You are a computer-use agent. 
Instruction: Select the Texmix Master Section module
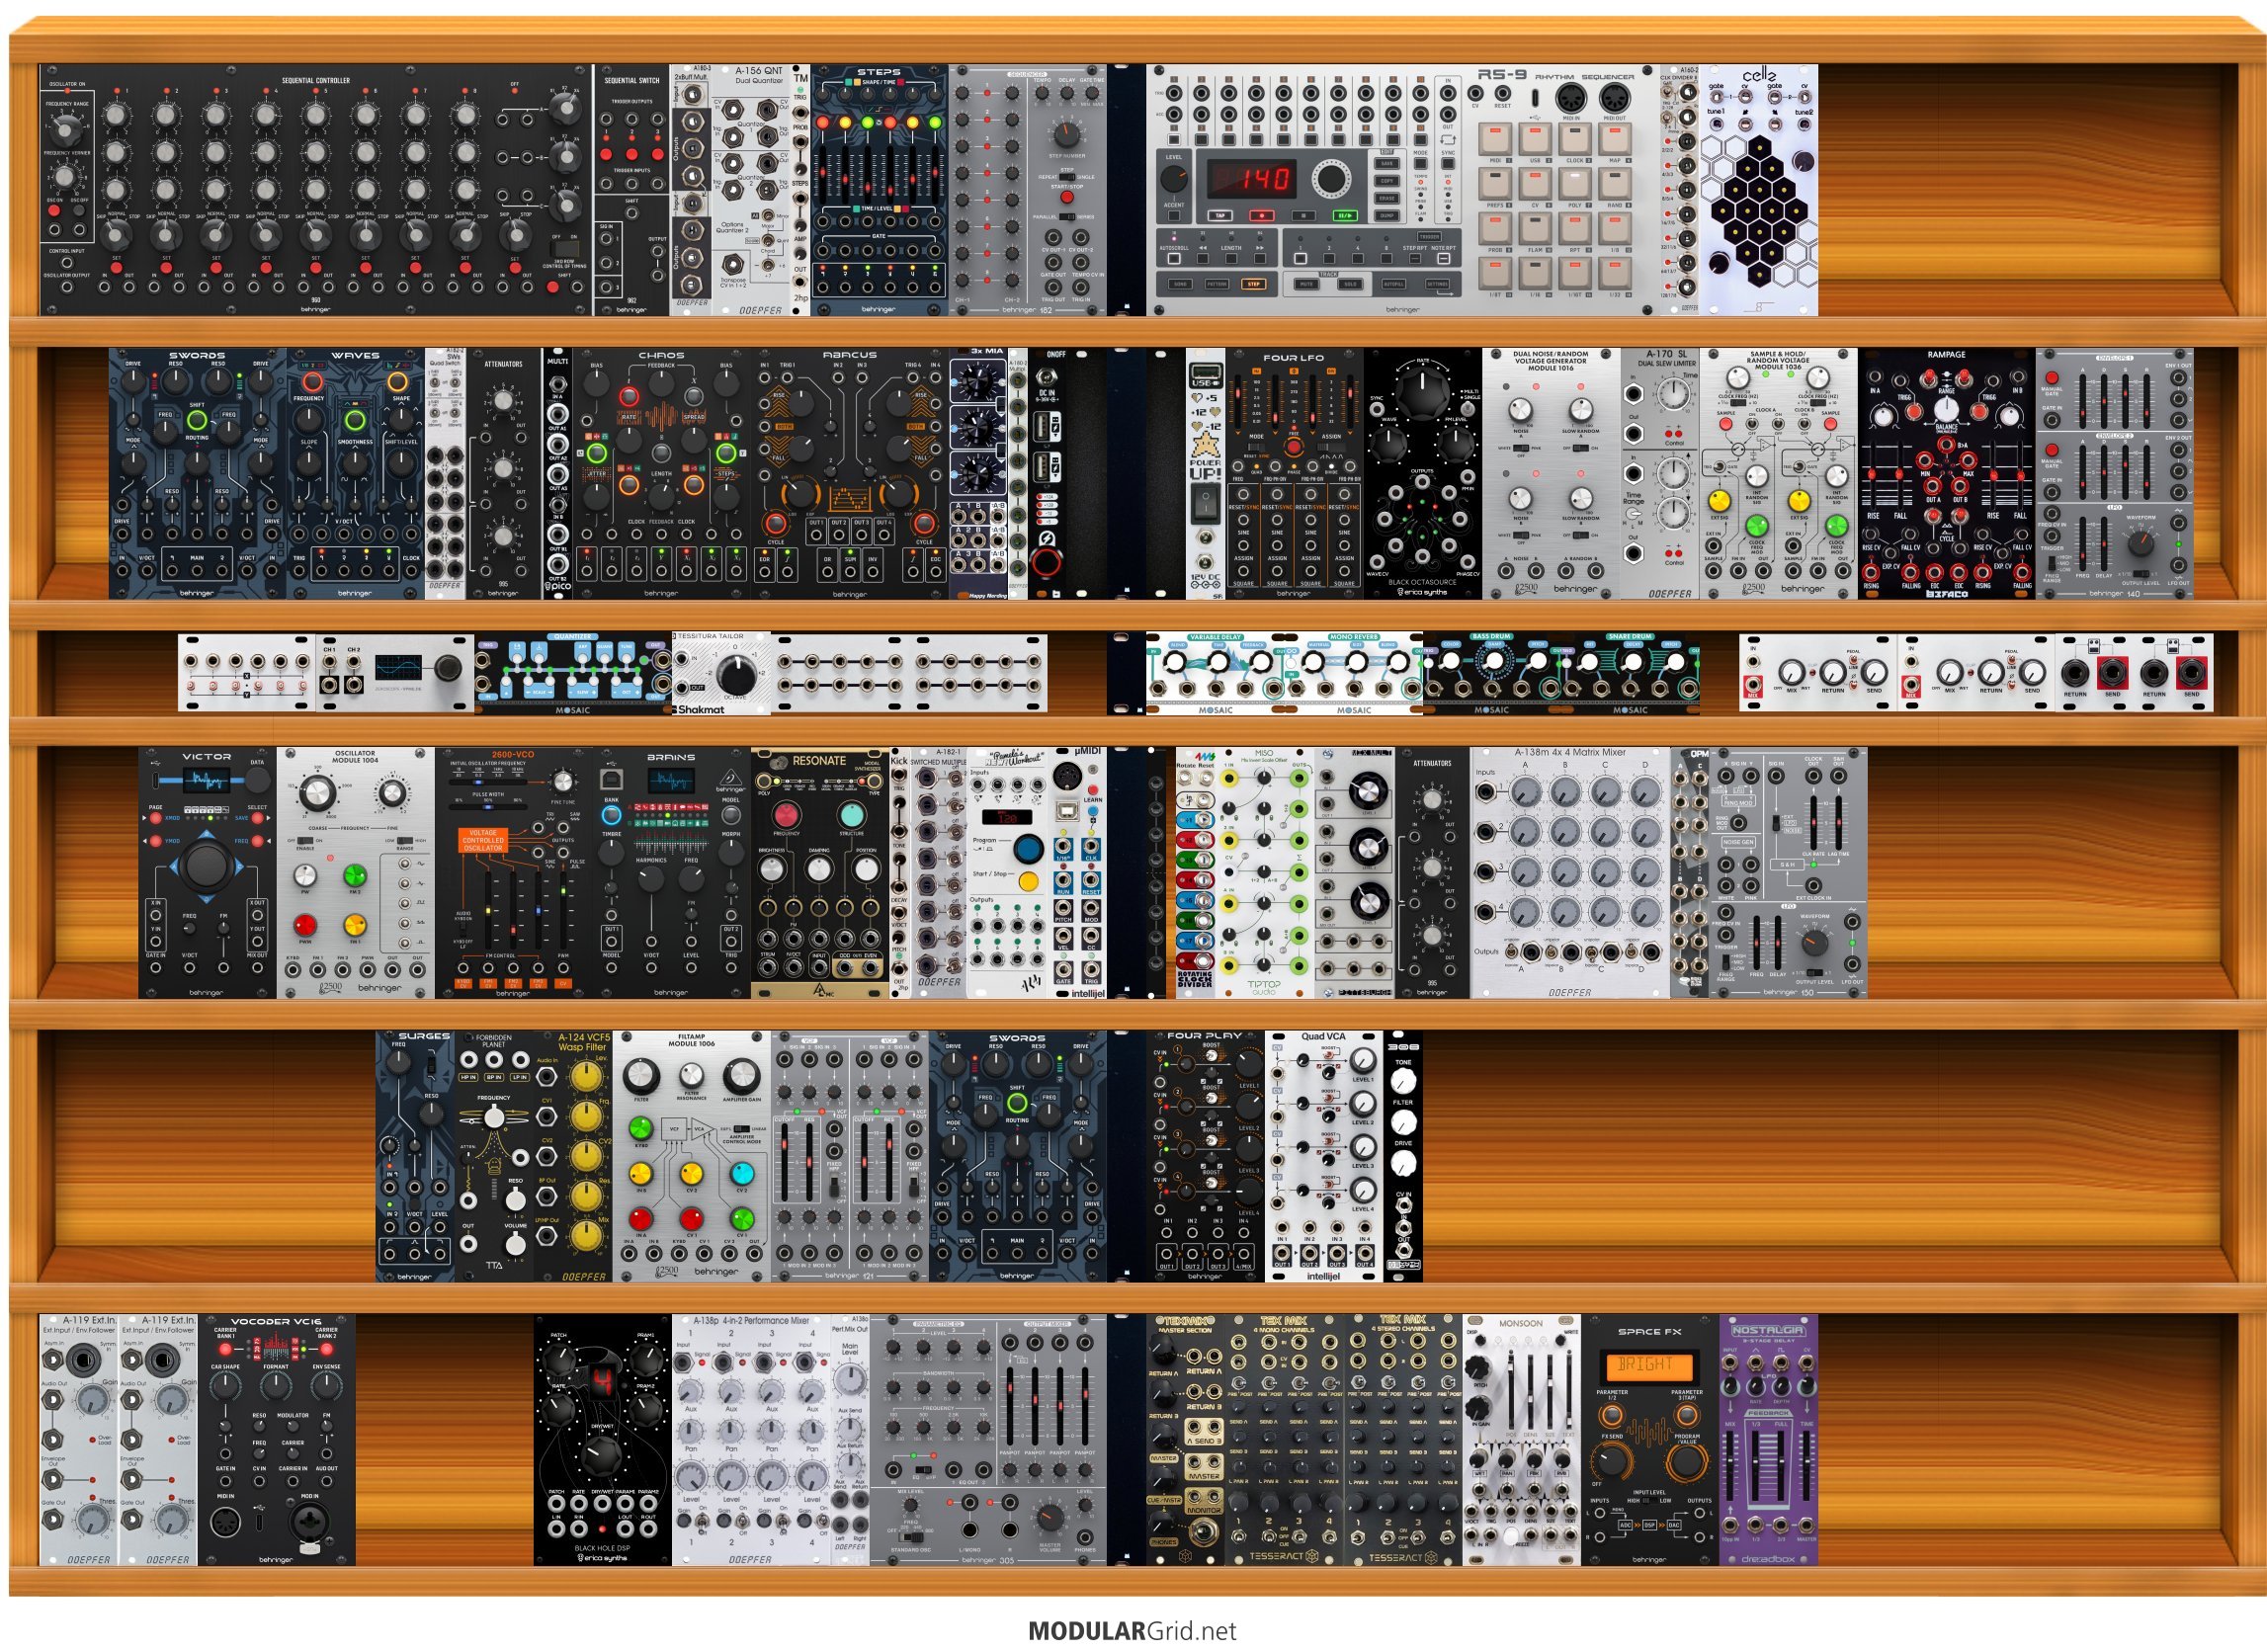[1186, 1439]
